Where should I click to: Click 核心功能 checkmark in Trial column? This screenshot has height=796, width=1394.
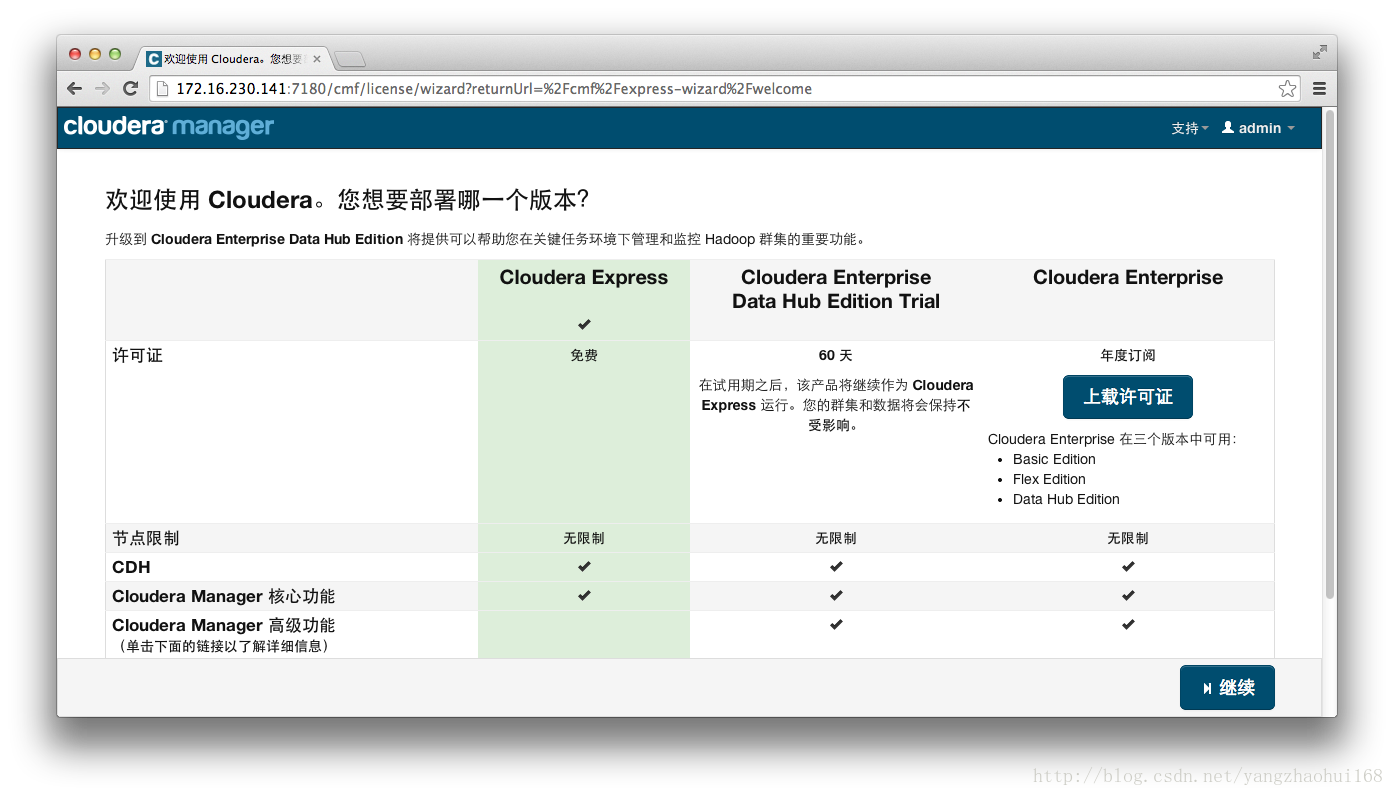coord(836,595)
